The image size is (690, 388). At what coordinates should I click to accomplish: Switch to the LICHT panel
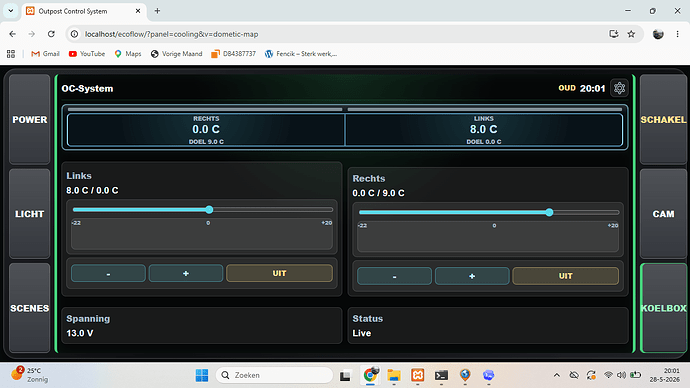29,214
